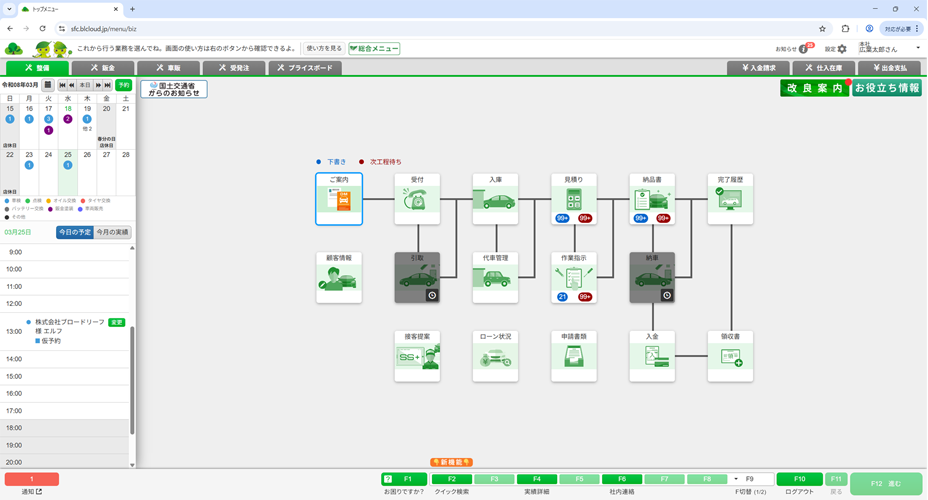Switch to the 車販 tab

pos(165,68)
